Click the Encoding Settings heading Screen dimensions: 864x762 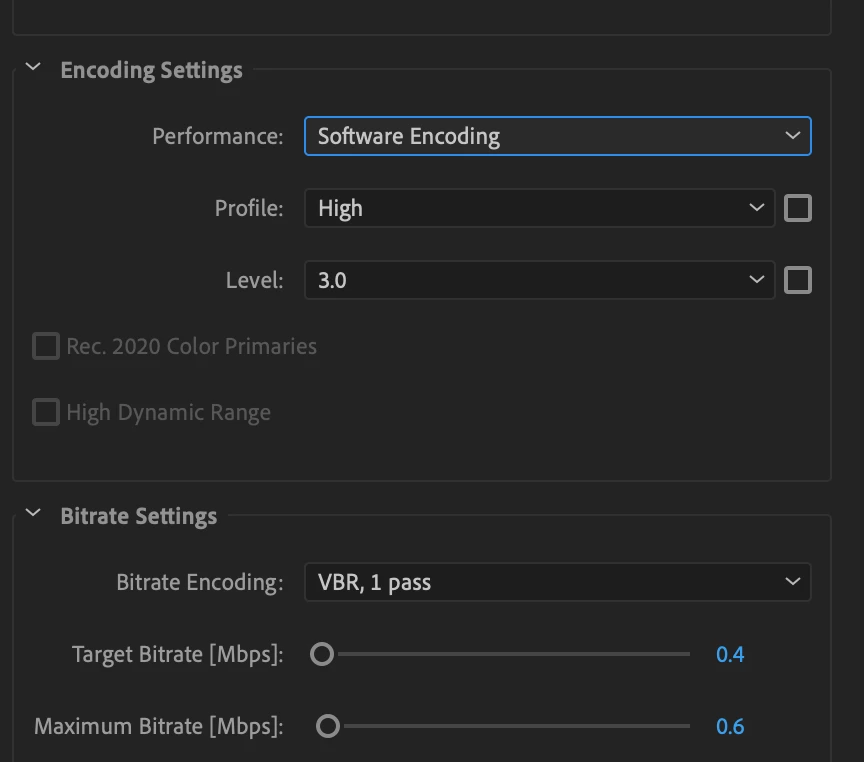(x=151, y=70)
